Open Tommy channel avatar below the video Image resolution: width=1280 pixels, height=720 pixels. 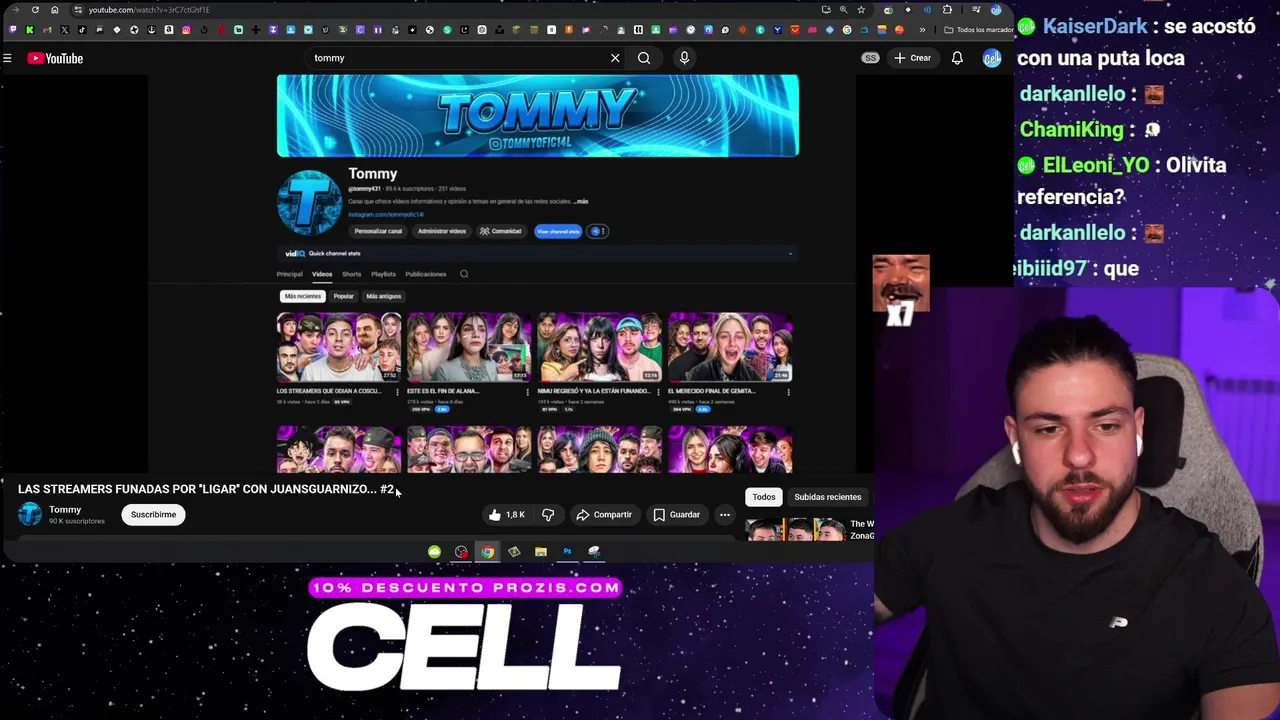(30, 514)
